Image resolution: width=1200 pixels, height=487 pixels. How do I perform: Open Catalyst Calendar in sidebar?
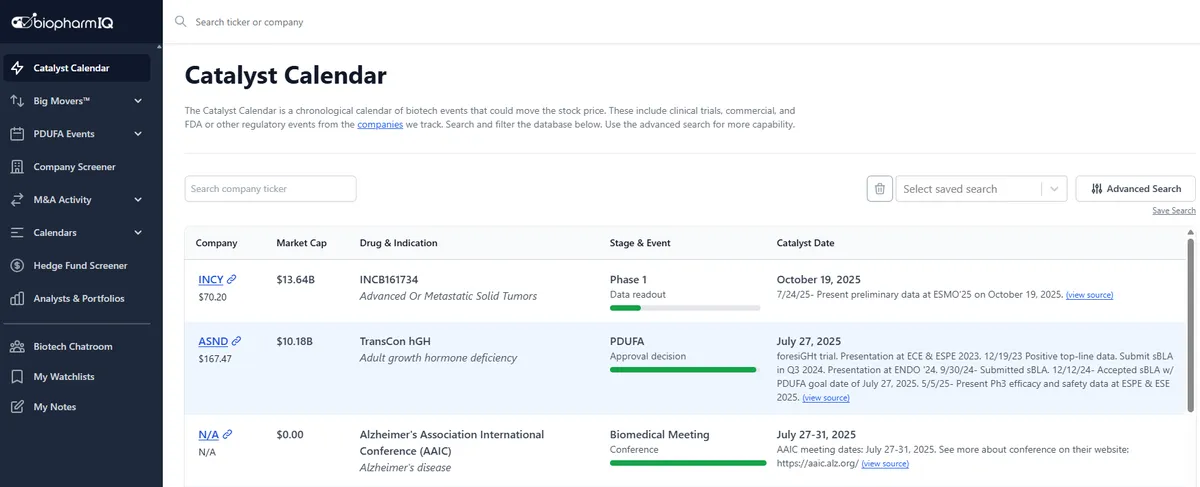[x=77, y=68]
